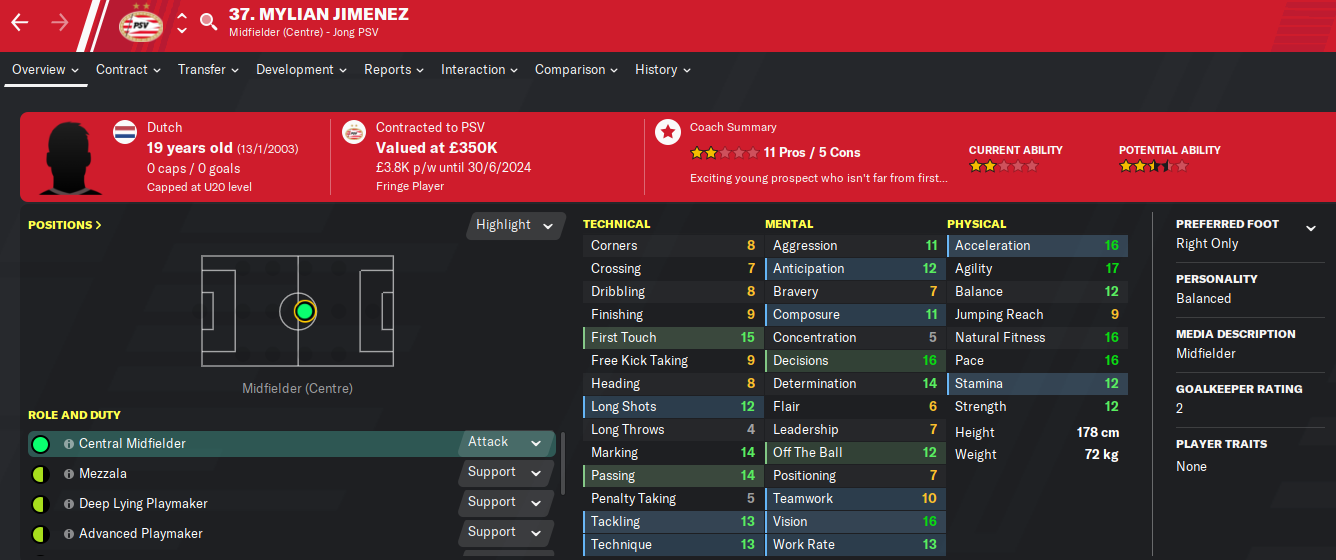This screenshot has height=560, width=1336.
Task: Open the Development menu
Action: point(301,70)
